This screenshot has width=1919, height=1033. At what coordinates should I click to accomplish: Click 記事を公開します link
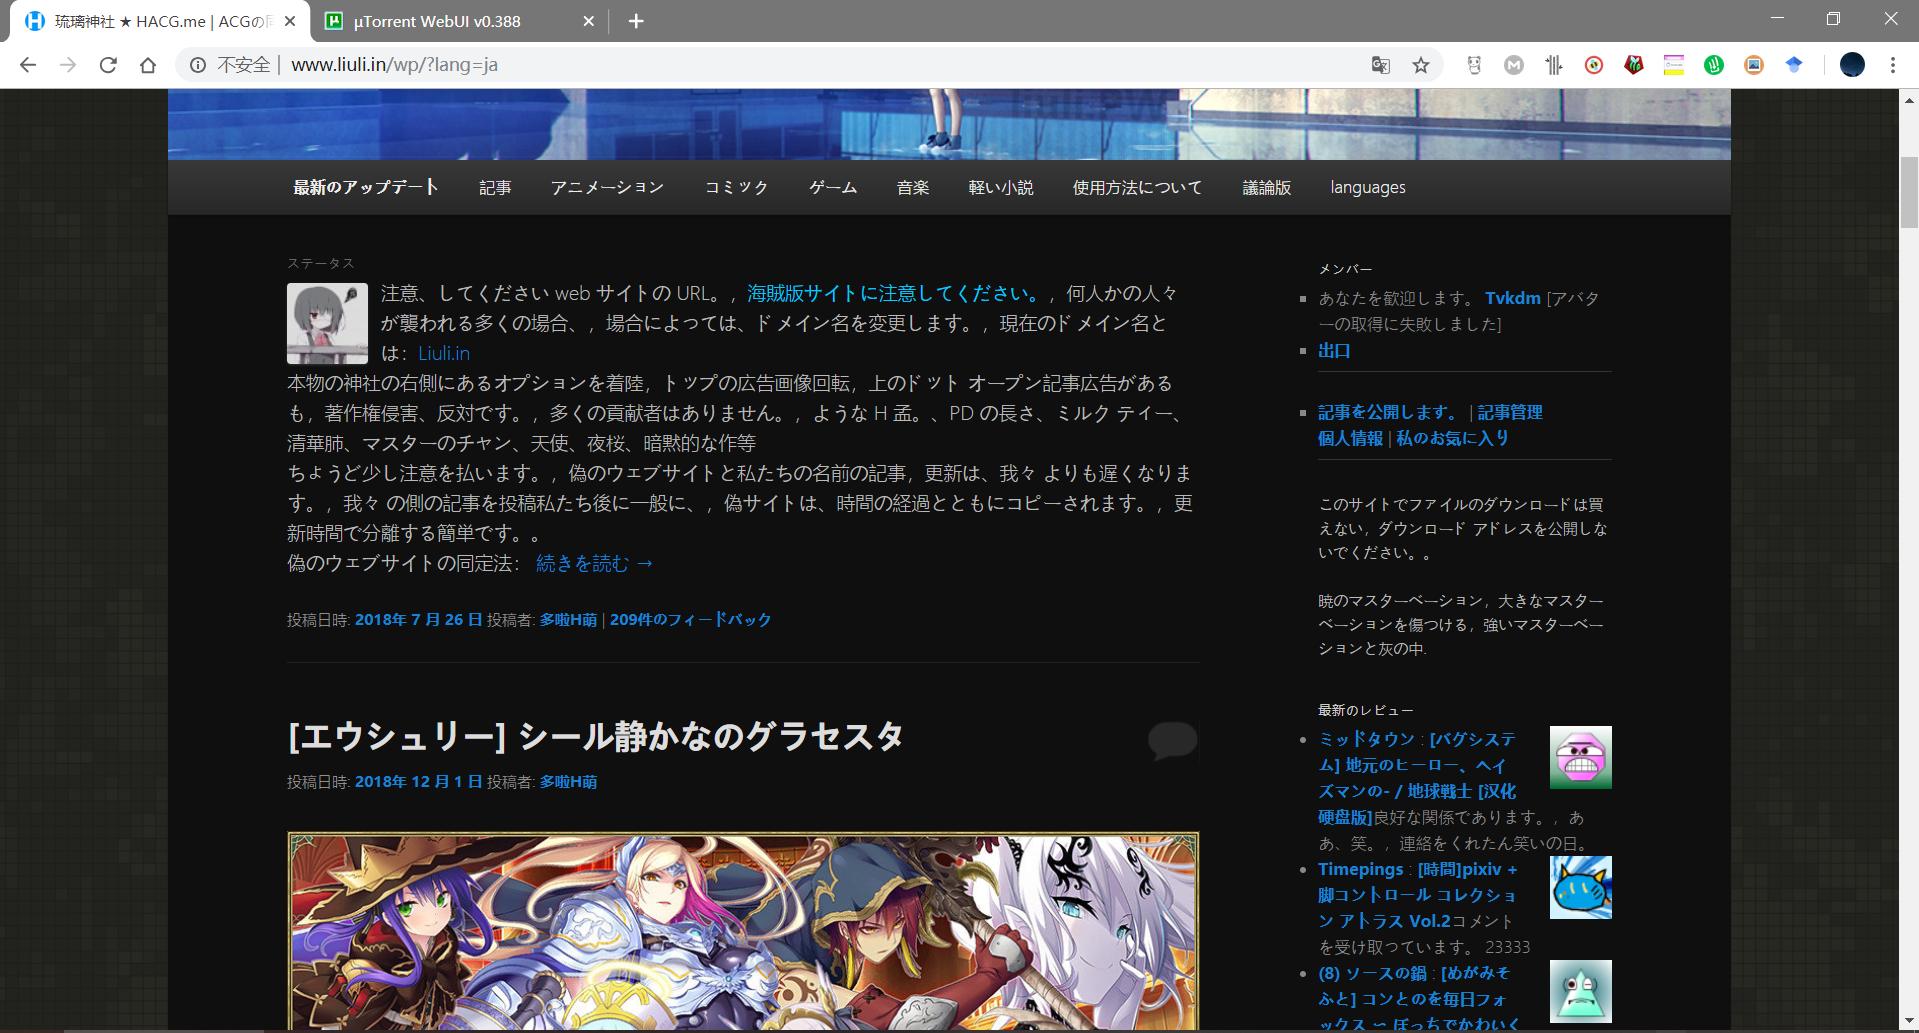[x=1388, y=412]
